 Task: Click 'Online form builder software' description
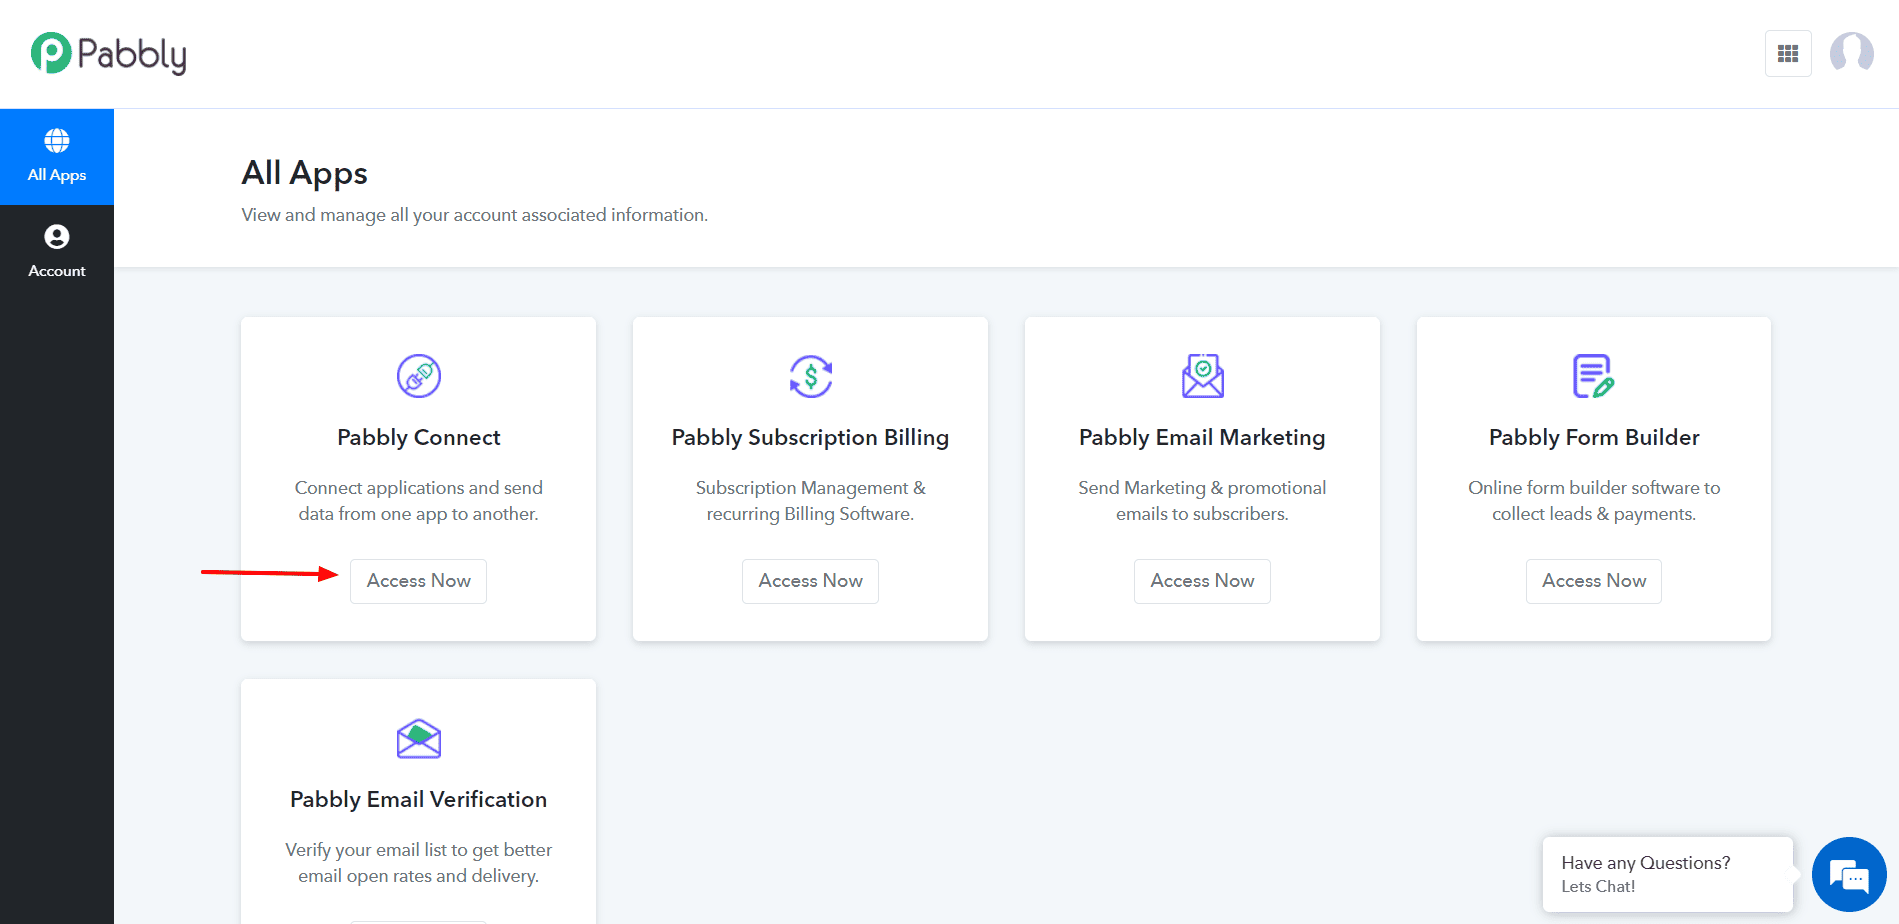(x=1594, y=501)
